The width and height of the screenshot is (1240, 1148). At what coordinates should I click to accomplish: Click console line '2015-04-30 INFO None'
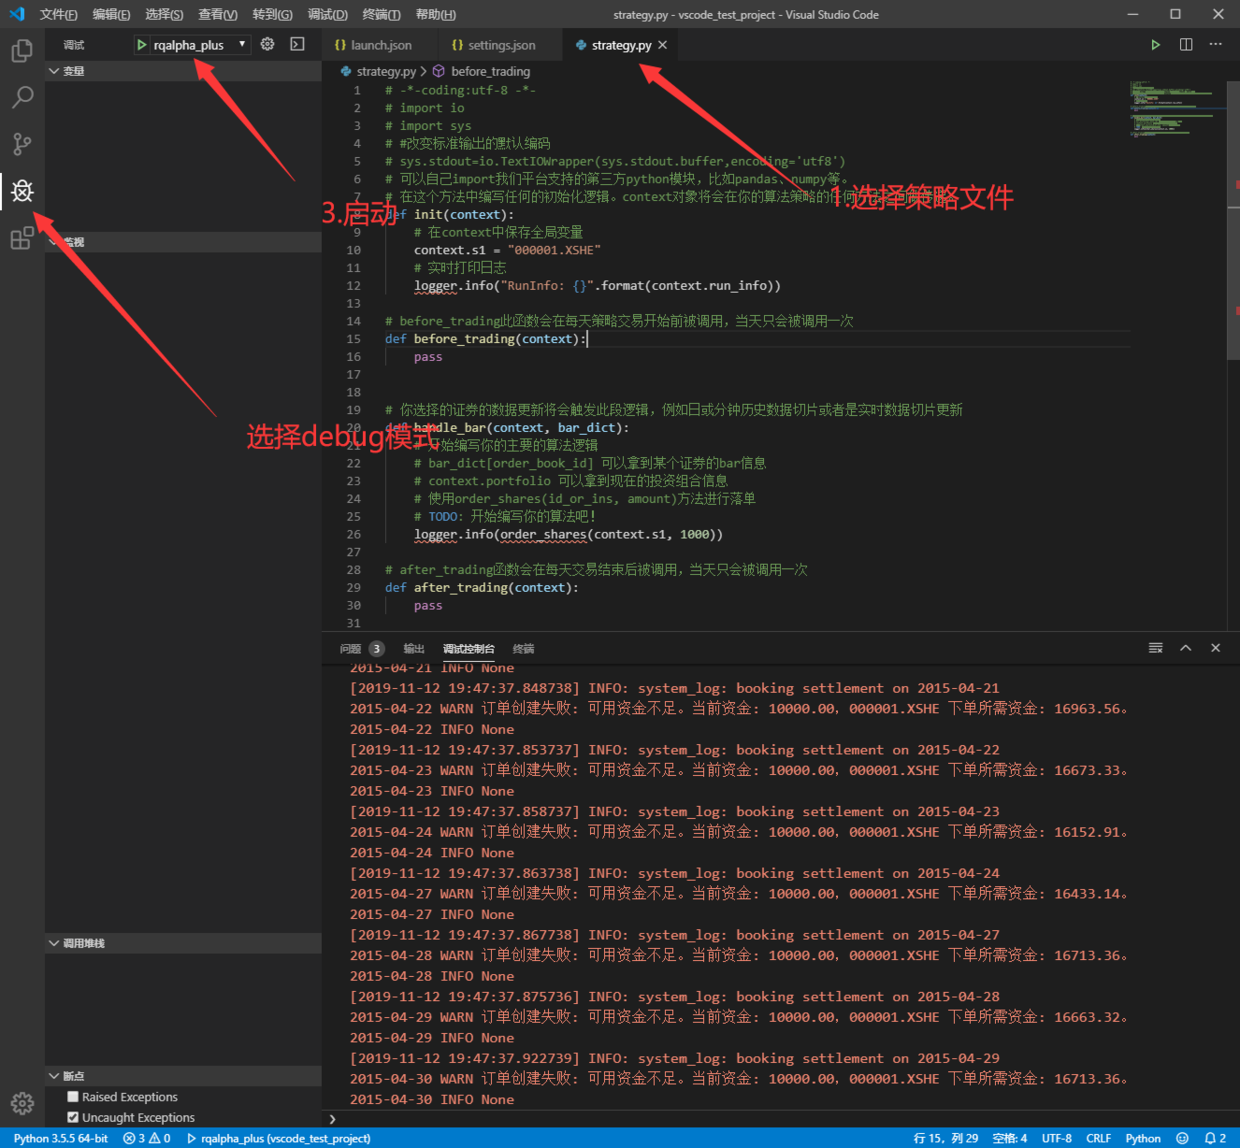point(432,1099)
